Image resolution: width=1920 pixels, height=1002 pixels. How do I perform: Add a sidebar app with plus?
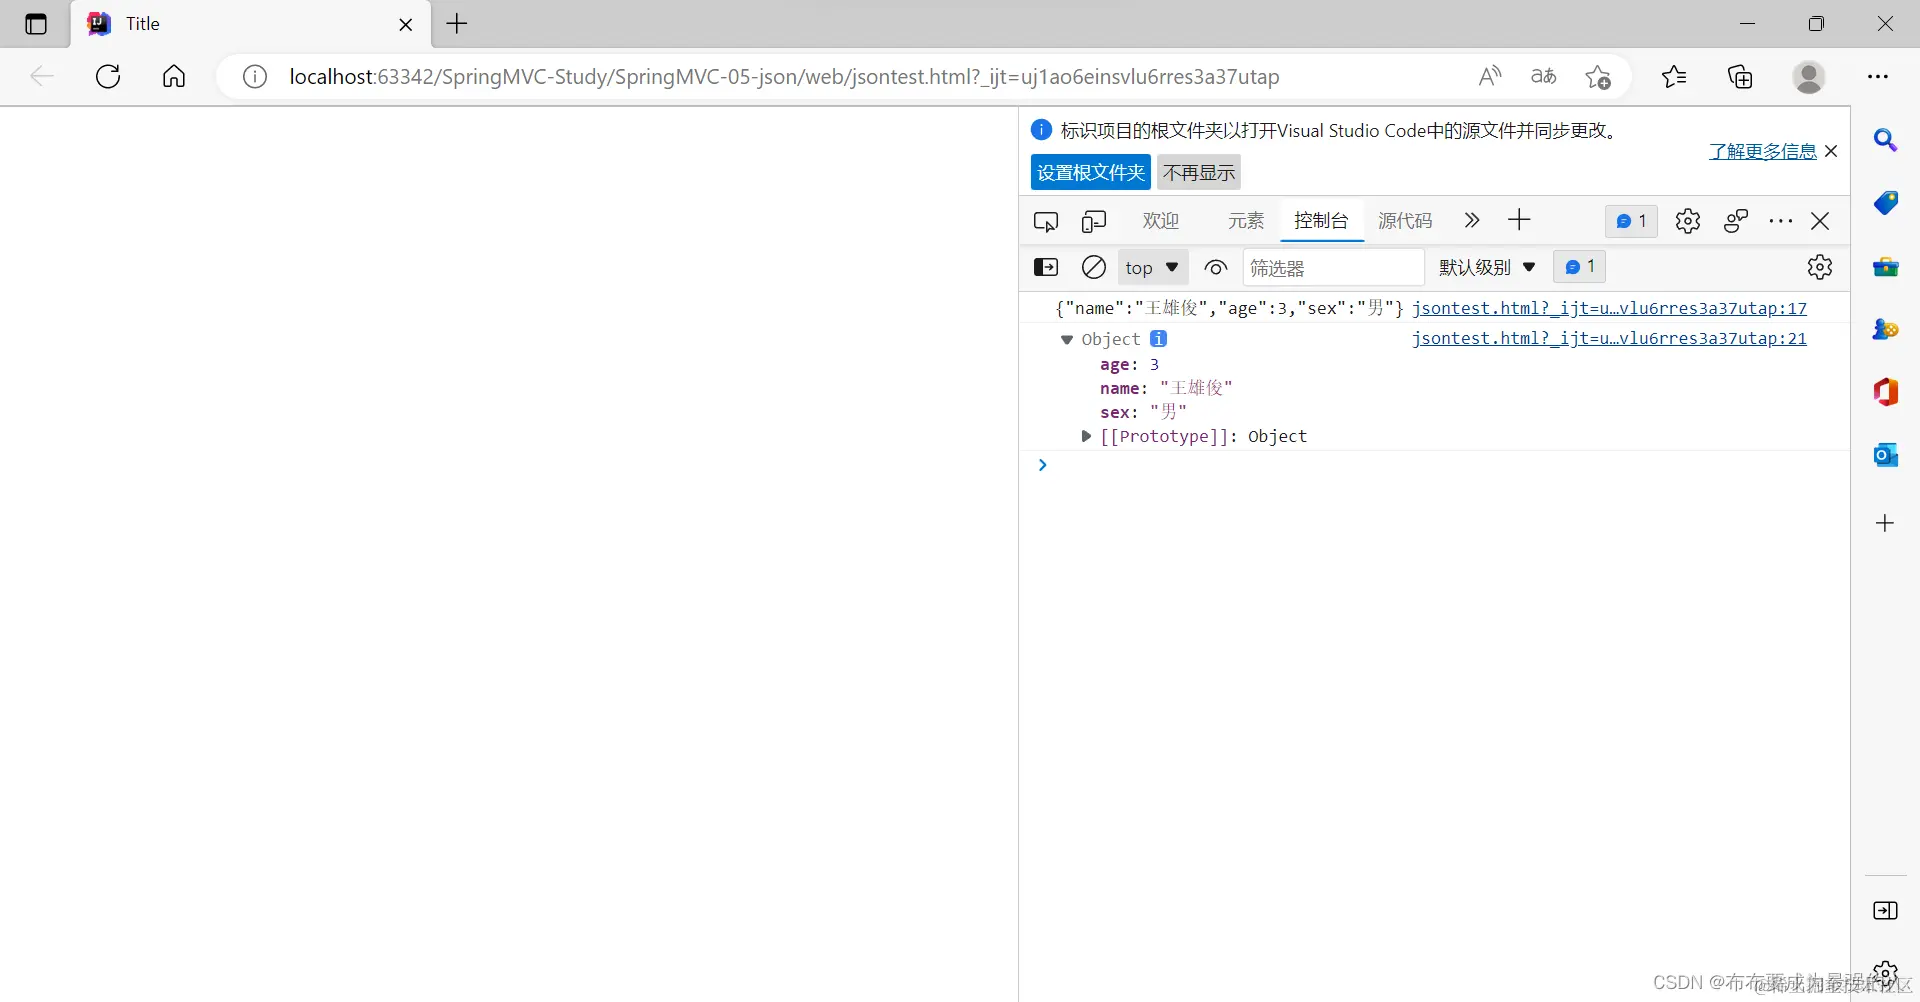[x=1885, y=523]
